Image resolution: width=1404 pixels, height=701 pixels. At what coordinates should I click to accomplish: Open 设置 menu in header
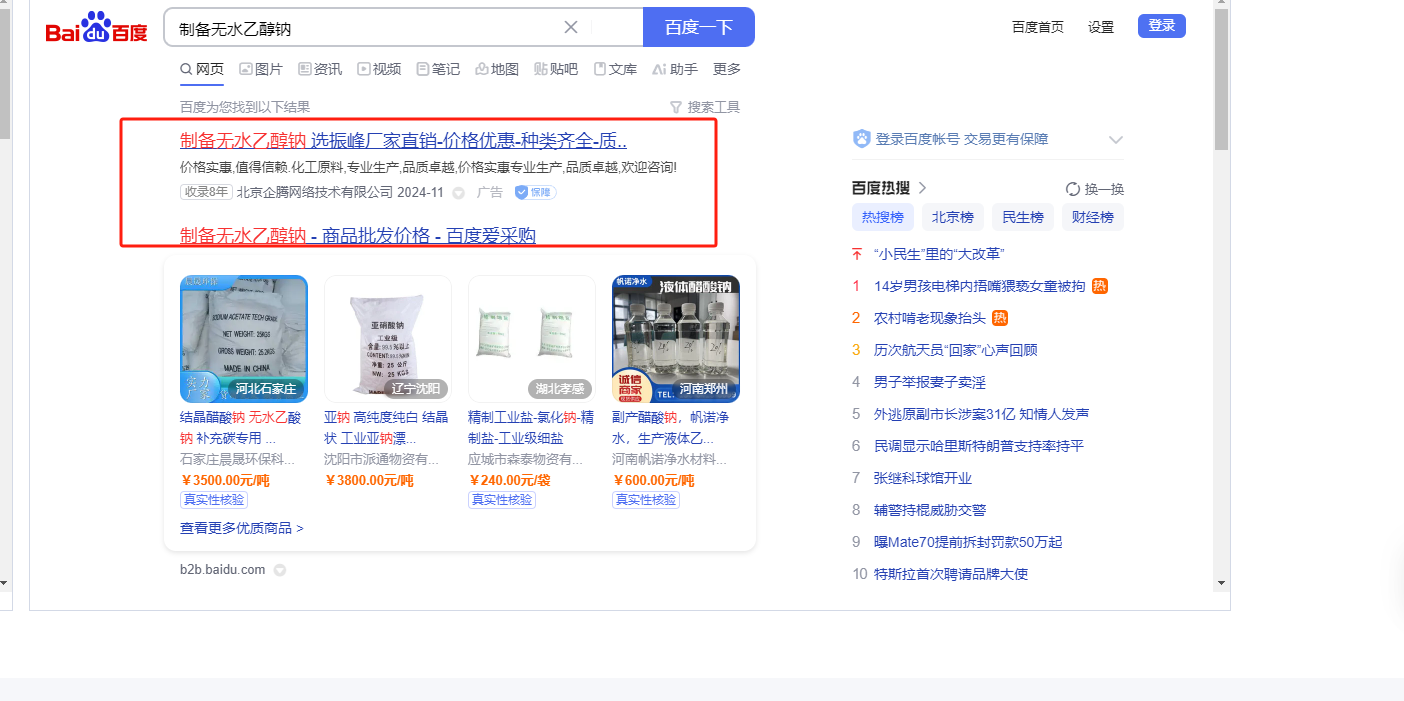pos(1101,27)
